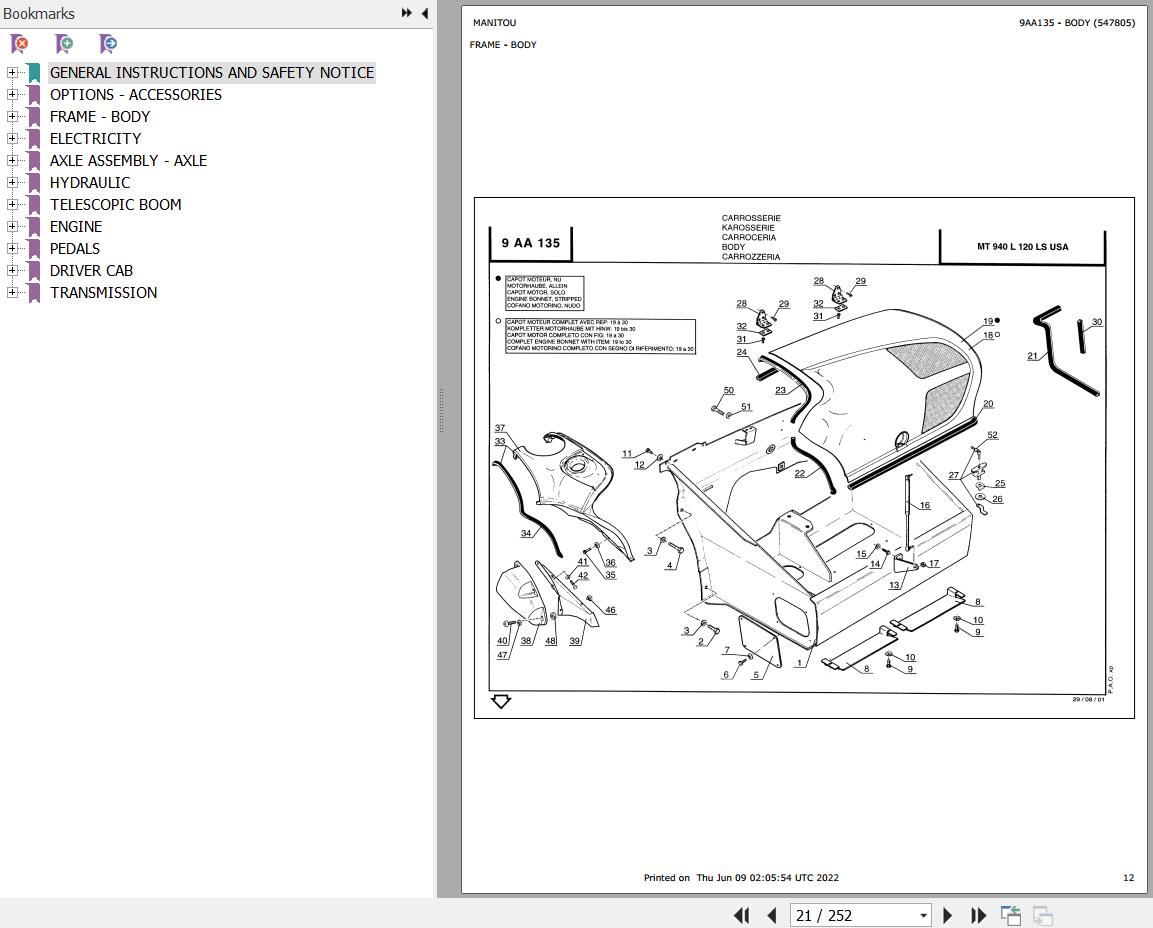Click the bookmark ribbon icon beside TRANSMISSION
Screen dimensions: 1153x928
[x=34, y=293]
